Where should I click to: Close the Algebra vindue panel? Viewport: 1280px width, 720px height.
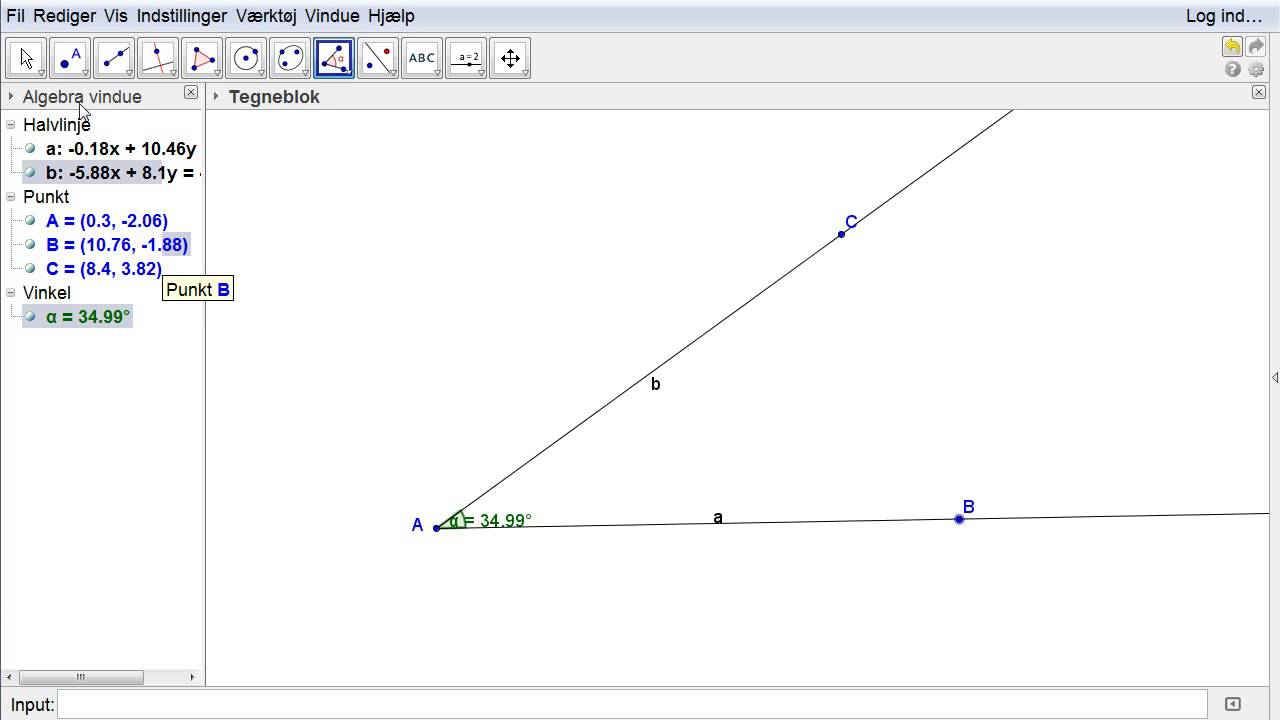point(191,92)
